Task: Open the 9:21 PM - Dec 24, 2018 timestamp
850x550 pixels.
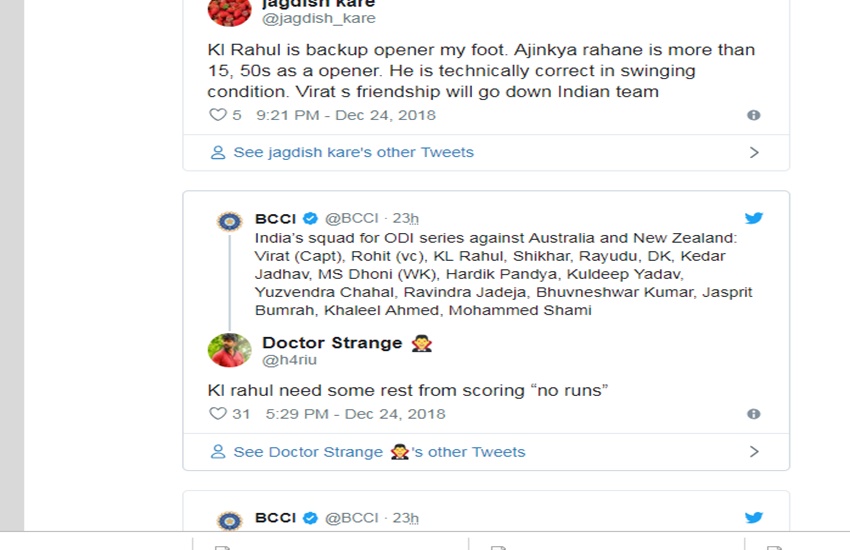Action: 346,115
